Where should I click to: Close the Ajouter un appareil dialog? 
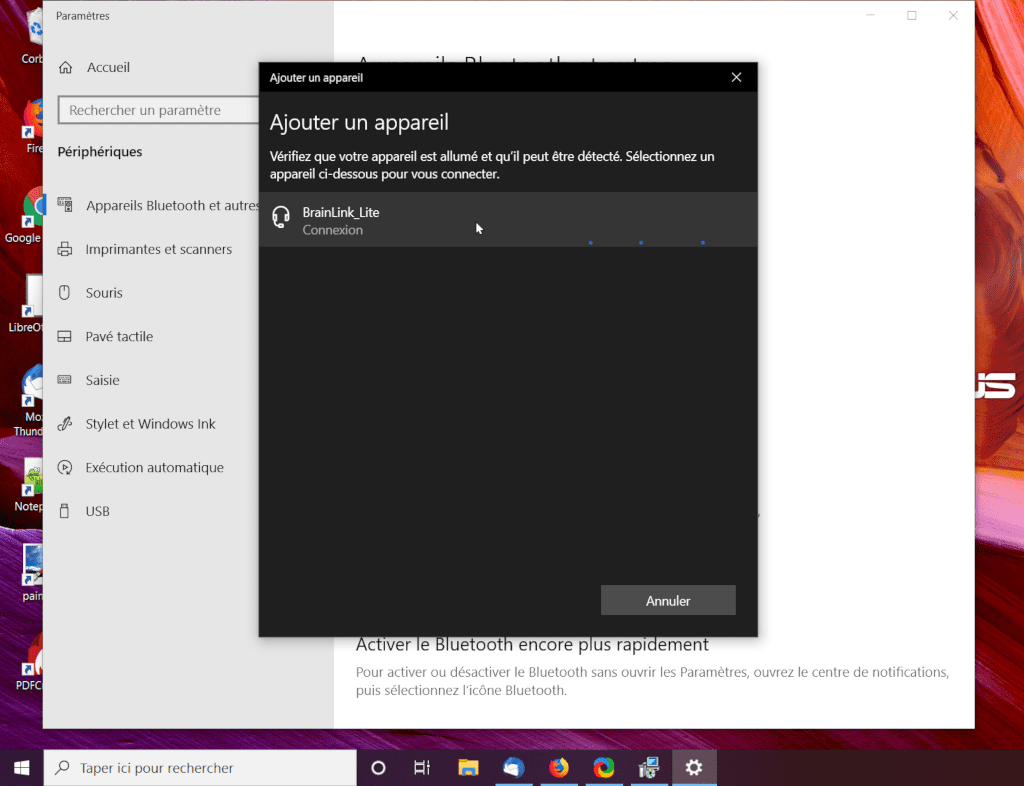pos(736,77)
